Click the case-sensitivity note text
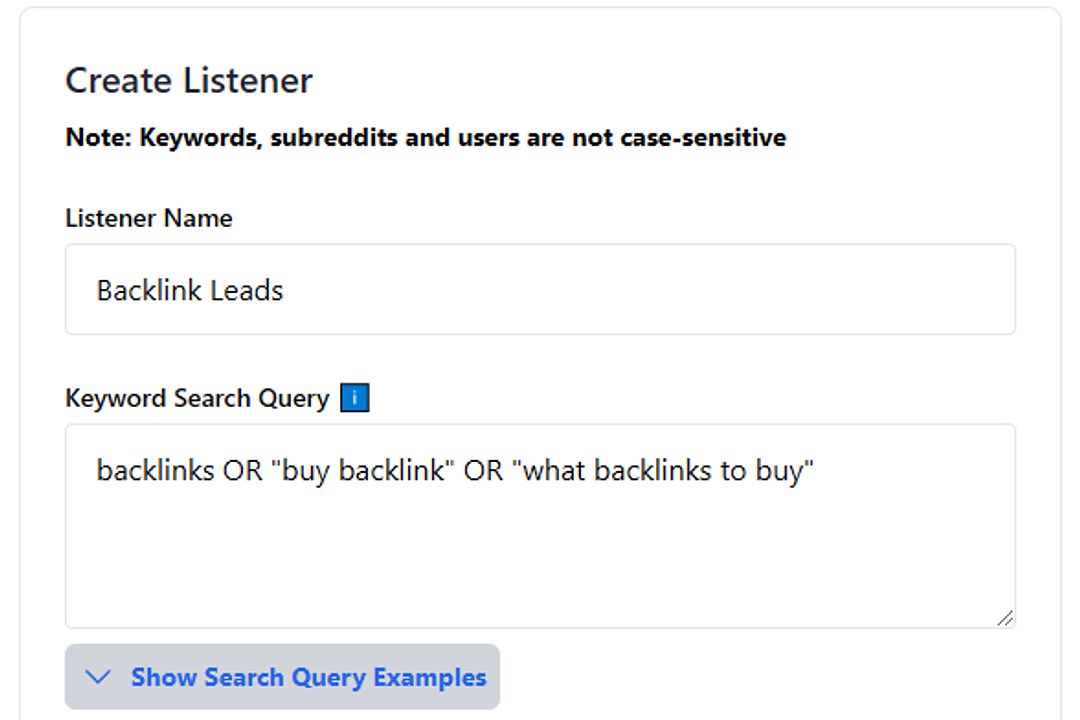This screenshot has width=1080, height=720. pos(426,137)
